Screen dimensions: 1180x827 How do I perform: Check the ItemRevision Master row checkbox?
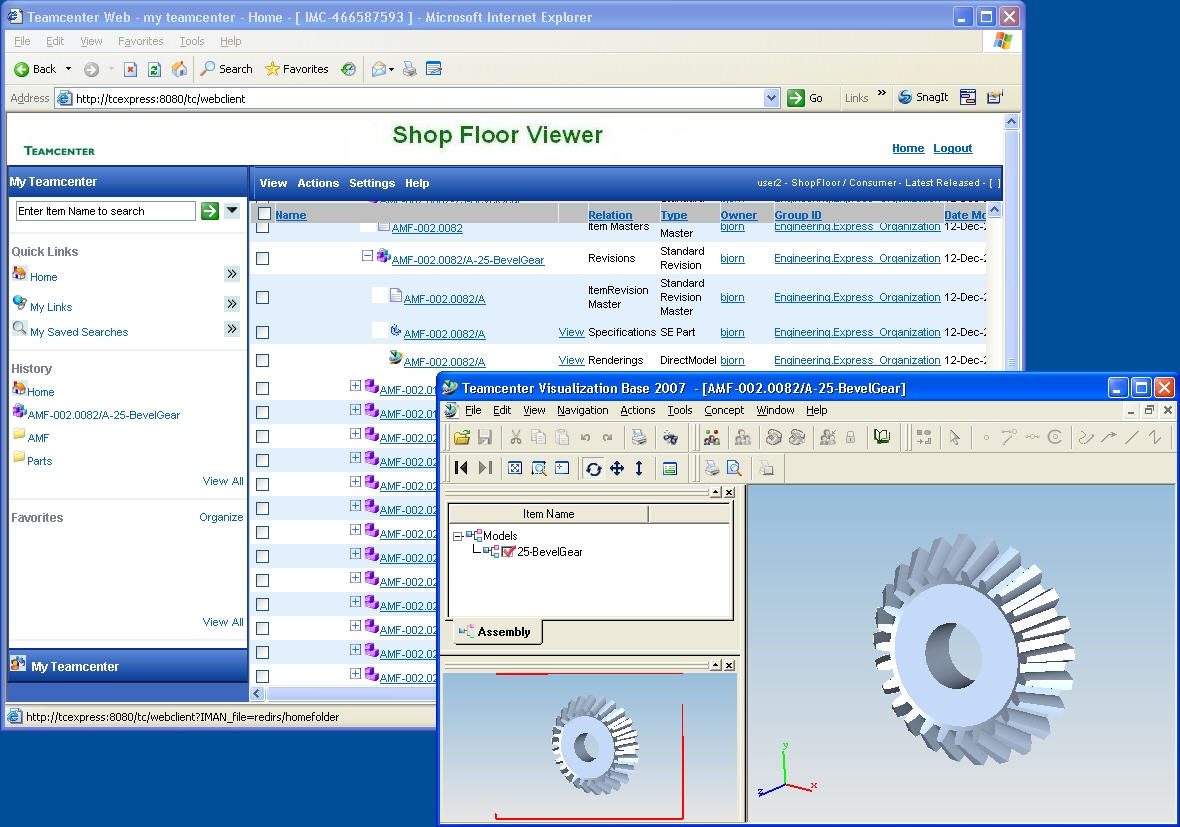263,297
